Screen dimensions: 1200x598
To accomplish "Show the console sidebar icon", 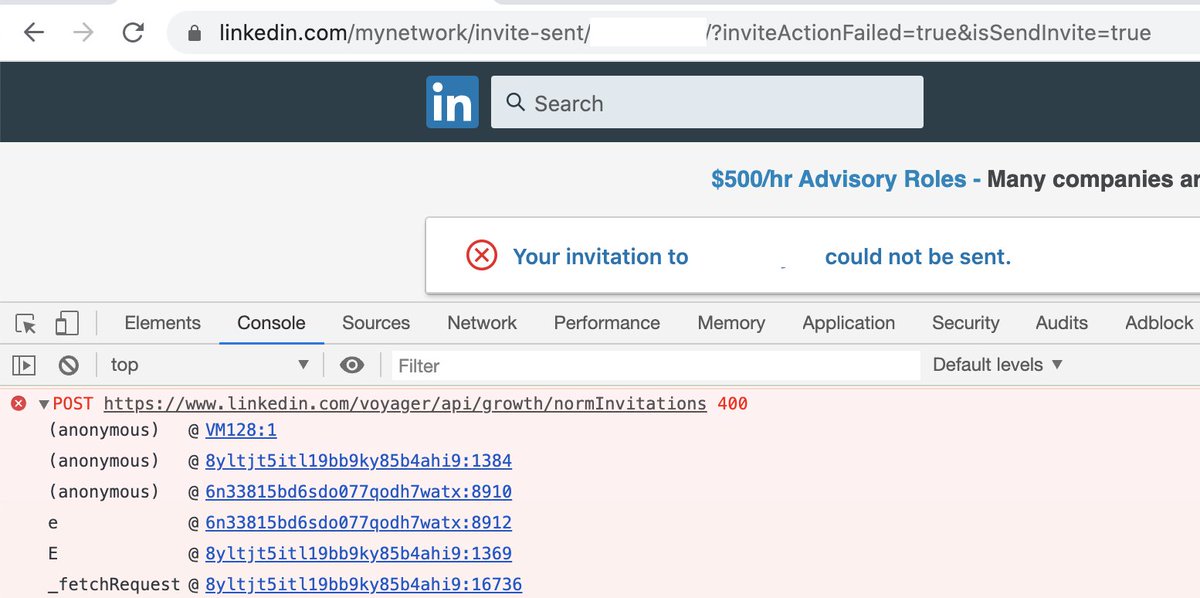I will tap(25, 365).
